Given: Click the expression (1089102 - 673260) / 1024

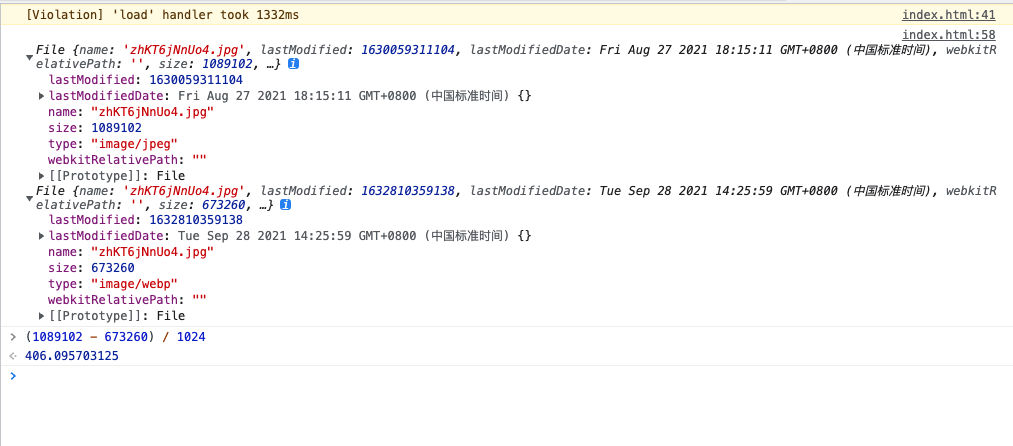Looking at the screenshot, I should (115, 337).
